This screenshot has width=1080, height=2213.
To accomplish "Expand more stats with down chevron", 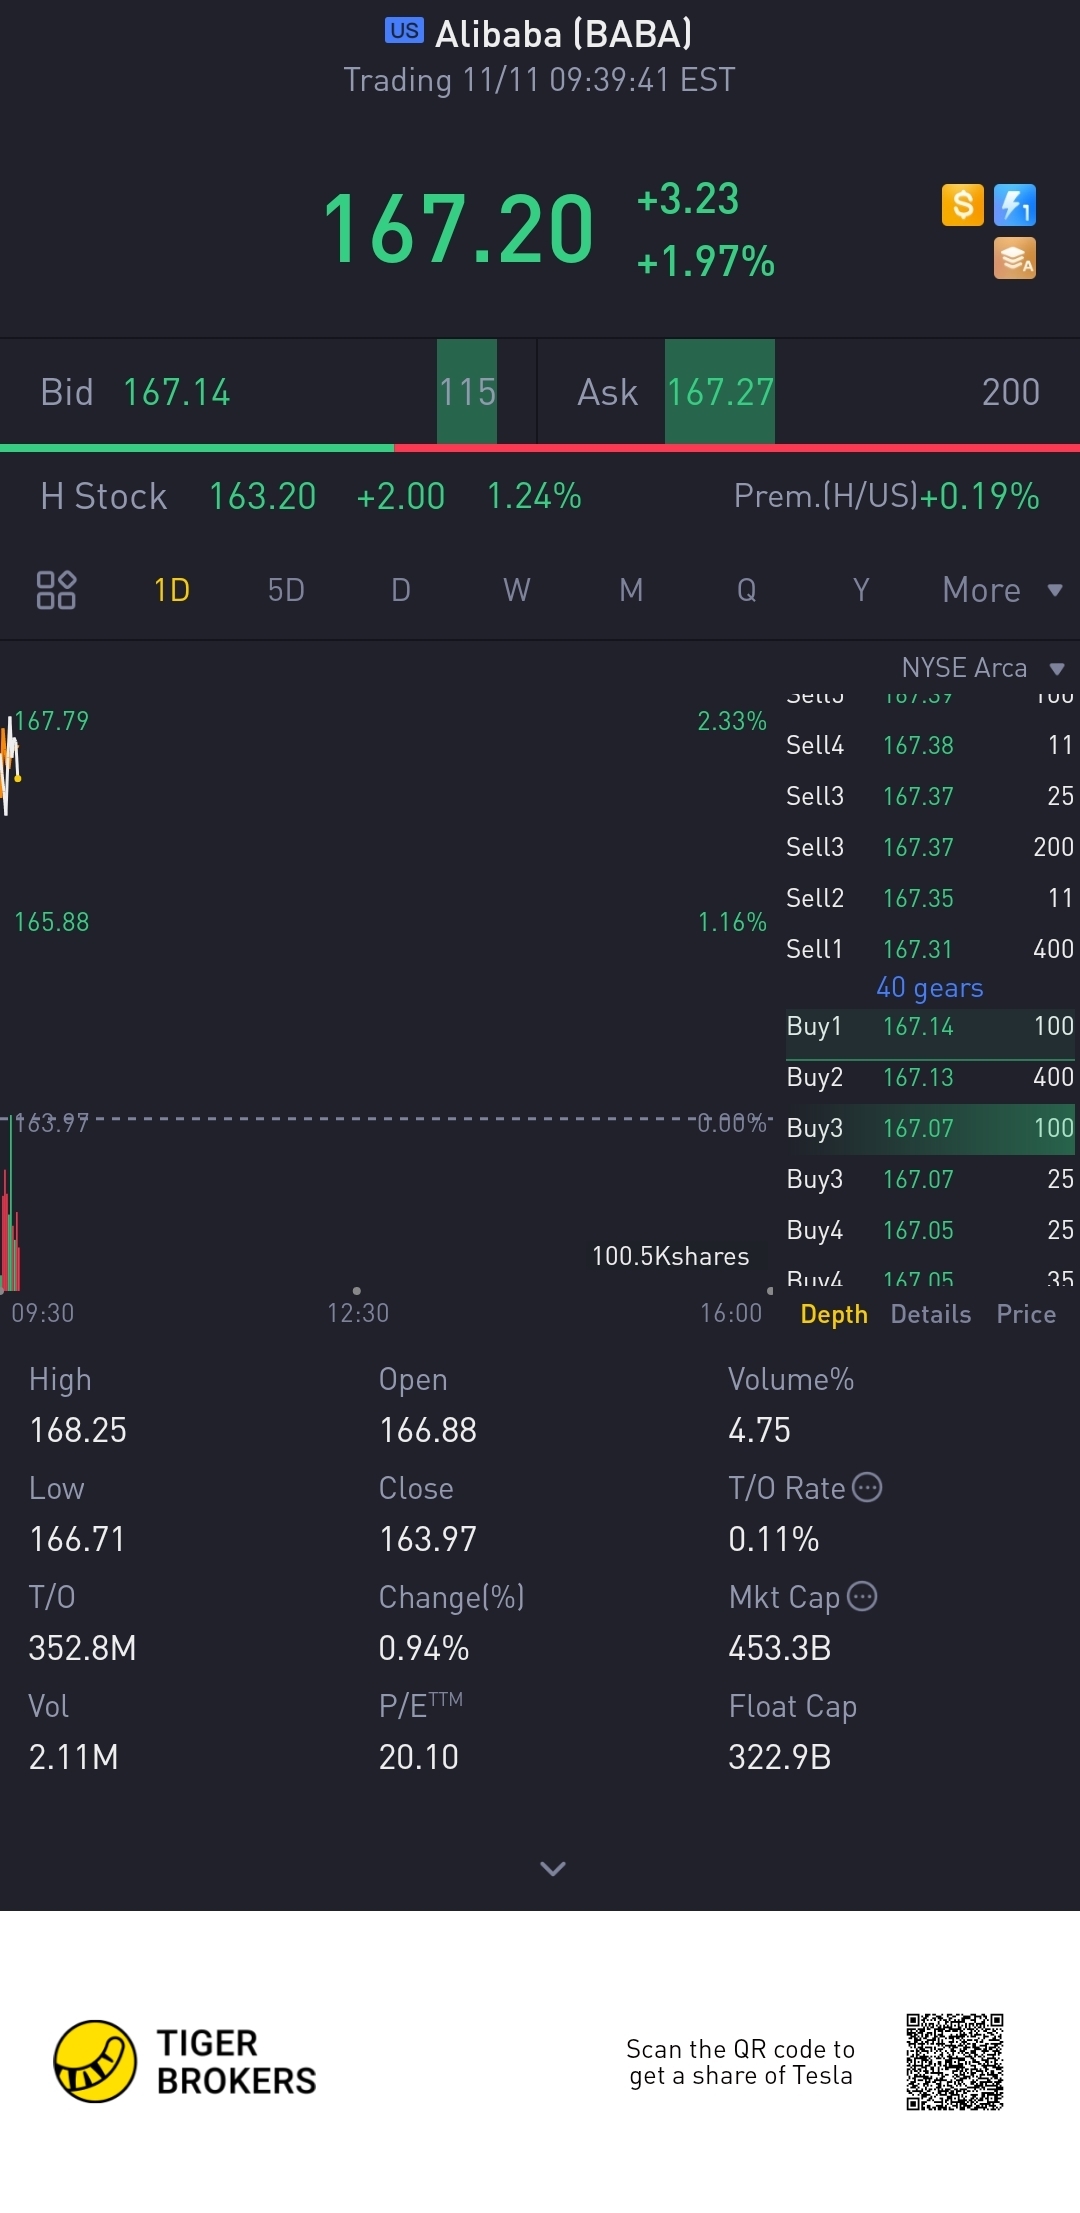I will tap(553, 1868).
